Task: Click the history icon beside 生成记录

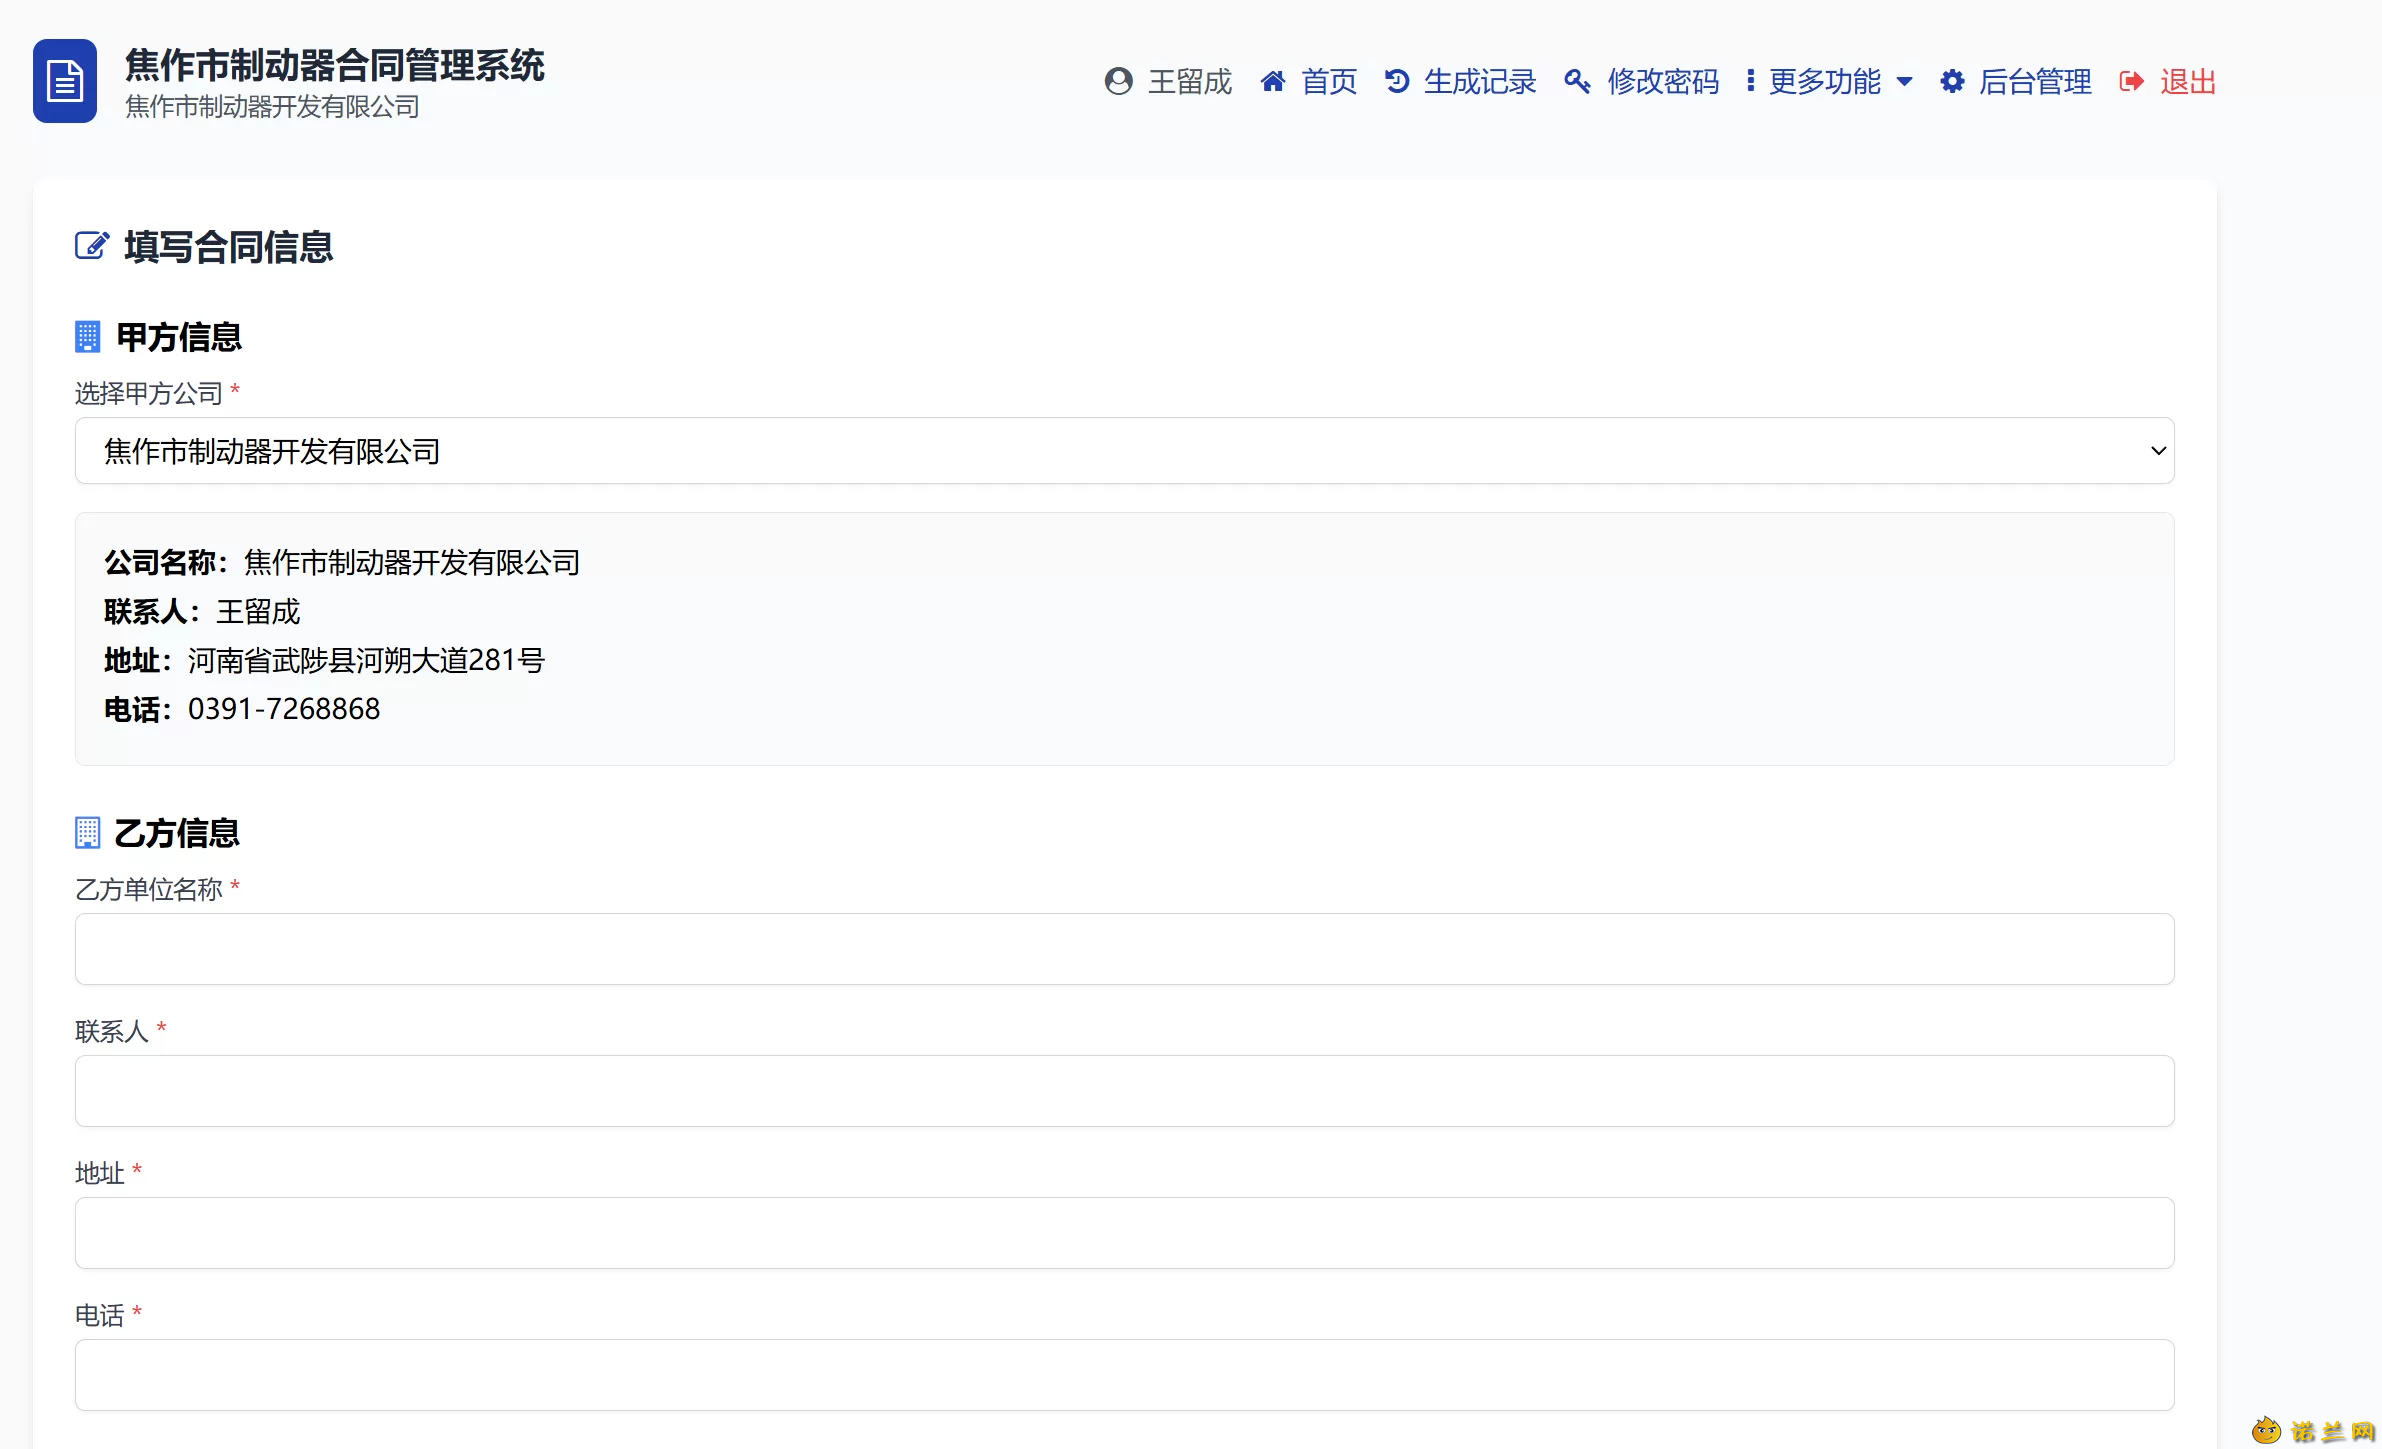Action: click(x=1397, y=81)
